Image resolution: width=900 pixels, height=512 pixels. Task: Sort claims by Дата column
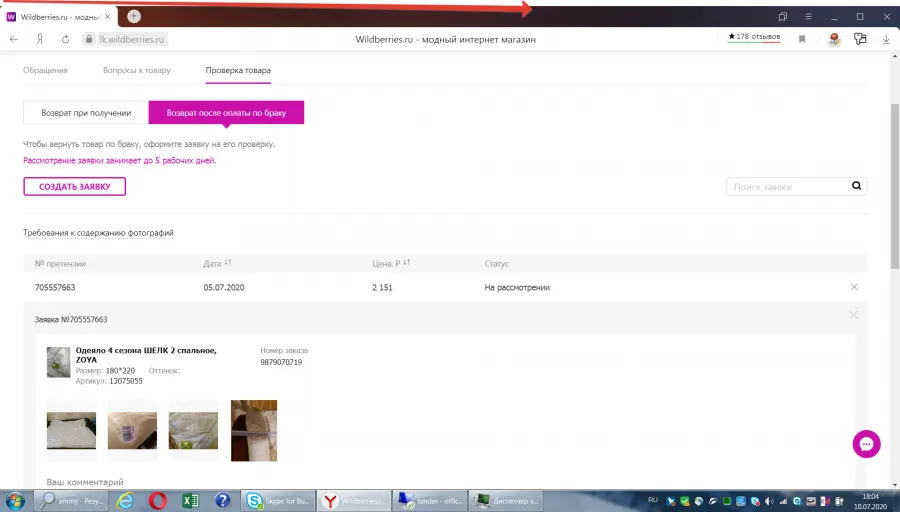pos(217,263)
